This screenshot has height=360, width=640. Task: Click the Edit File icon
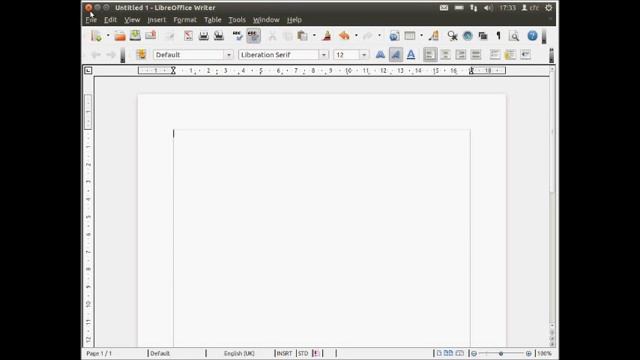(170, 36)
